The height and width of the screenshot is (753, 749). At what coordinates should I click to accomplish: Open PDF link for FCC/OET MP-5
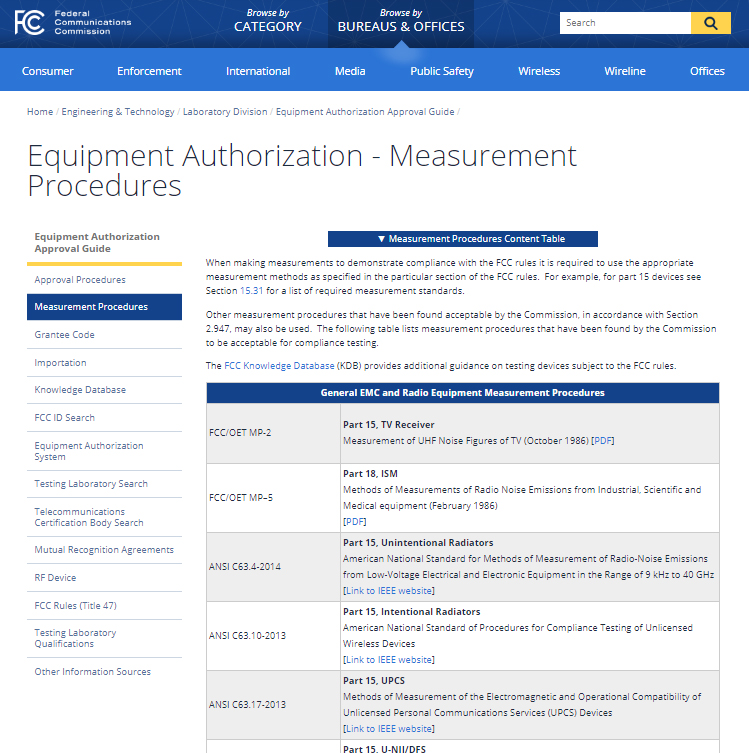tap(355, 522)
